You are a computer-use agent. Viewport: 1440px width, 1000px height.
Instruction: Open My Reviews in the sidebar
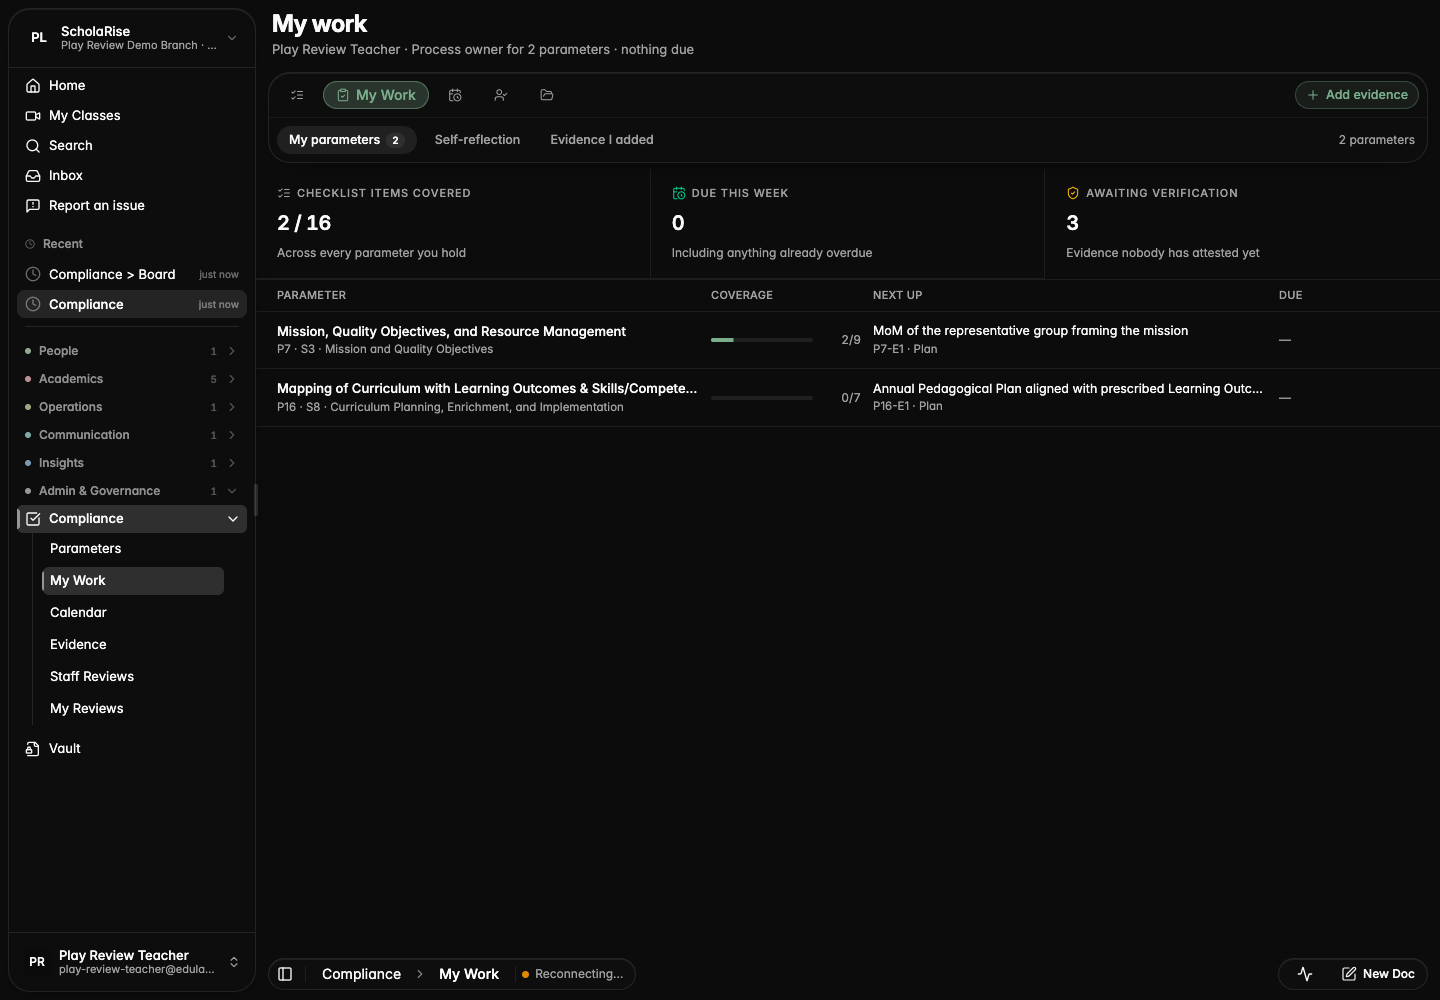pos(133,709)
